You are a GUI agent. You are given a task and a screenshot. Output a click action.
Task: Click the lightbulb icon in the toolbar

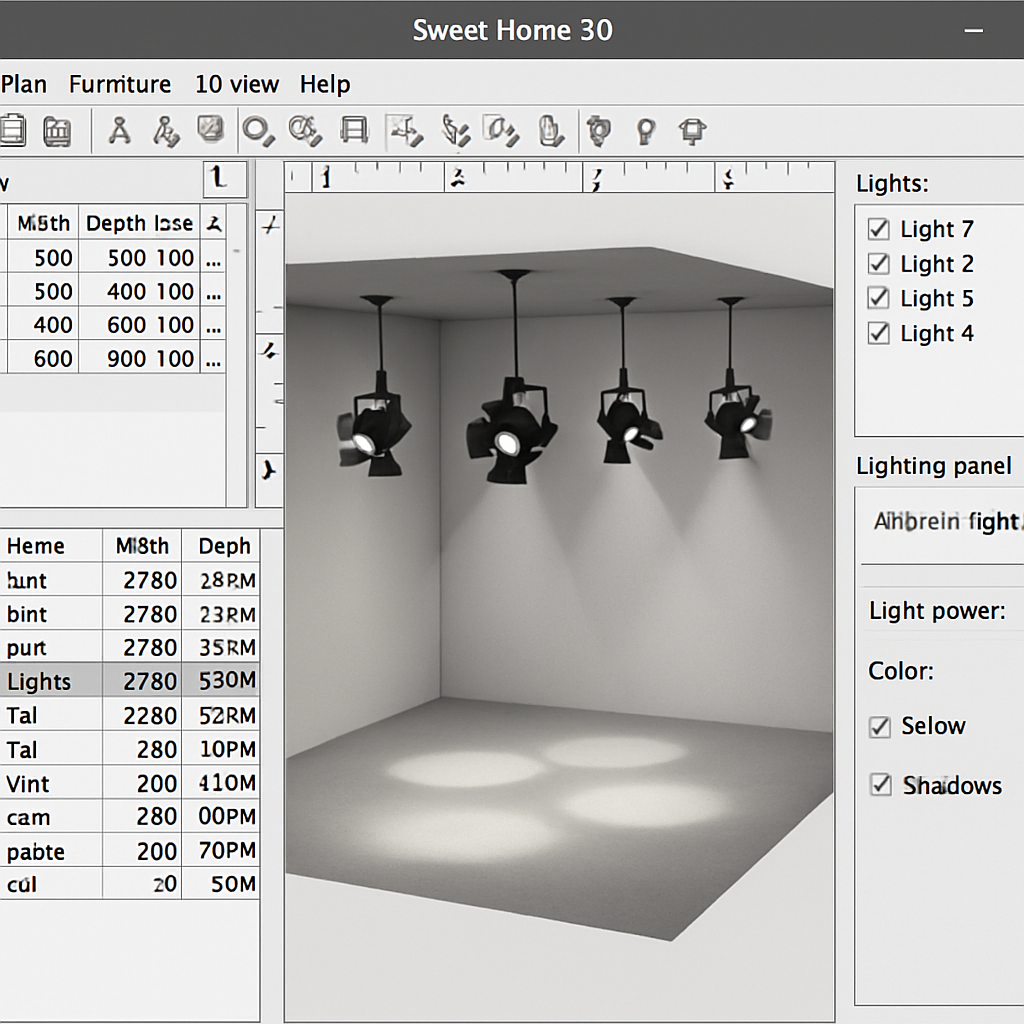click(645, 130)
